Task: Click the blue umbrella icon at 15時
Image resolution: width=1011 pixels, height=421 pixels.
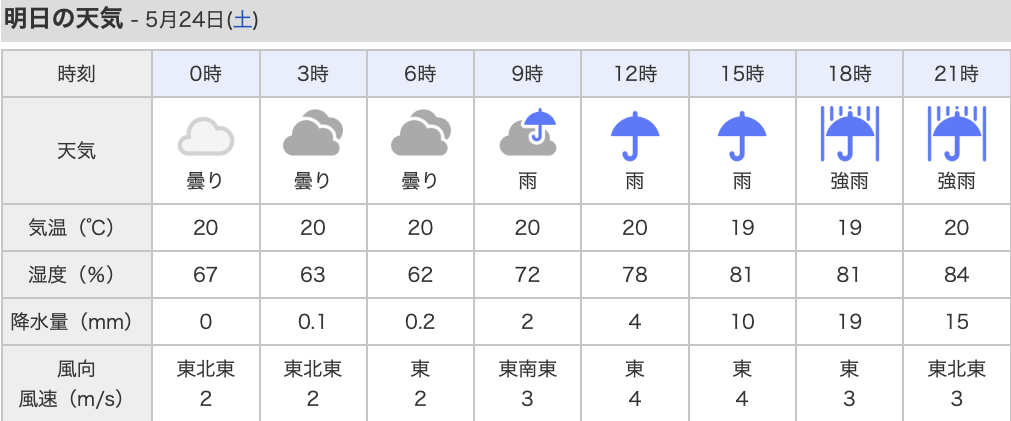Action: 742,135
